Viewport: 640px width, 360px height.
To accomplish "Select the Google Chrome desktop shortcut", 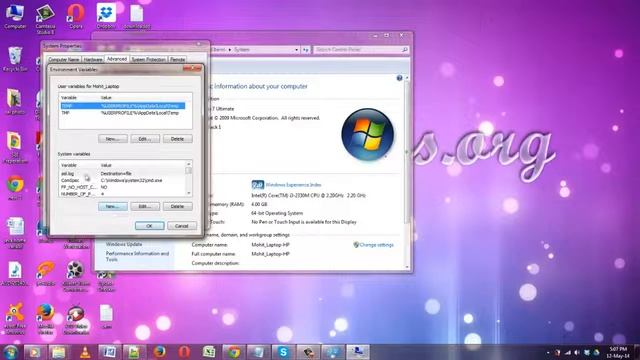I will click(15, 188).
